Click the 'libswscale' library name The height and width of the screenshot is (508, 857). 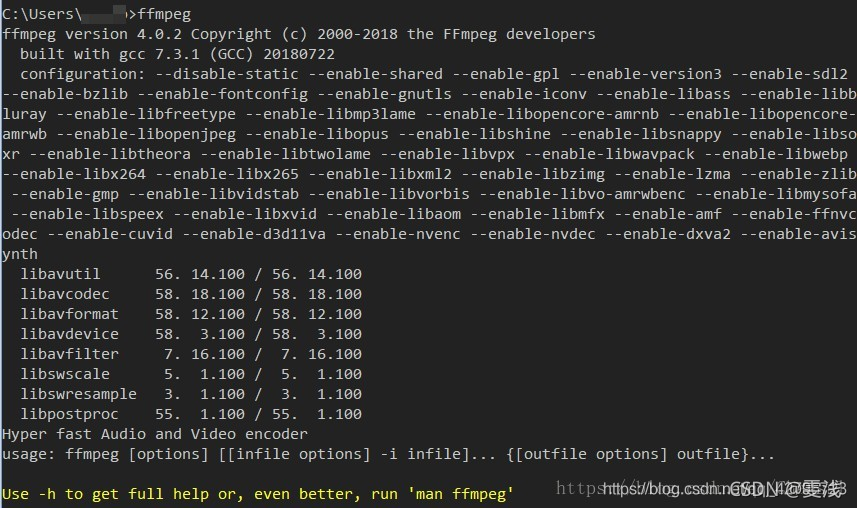pyautogui.click(x=65, y=374)
